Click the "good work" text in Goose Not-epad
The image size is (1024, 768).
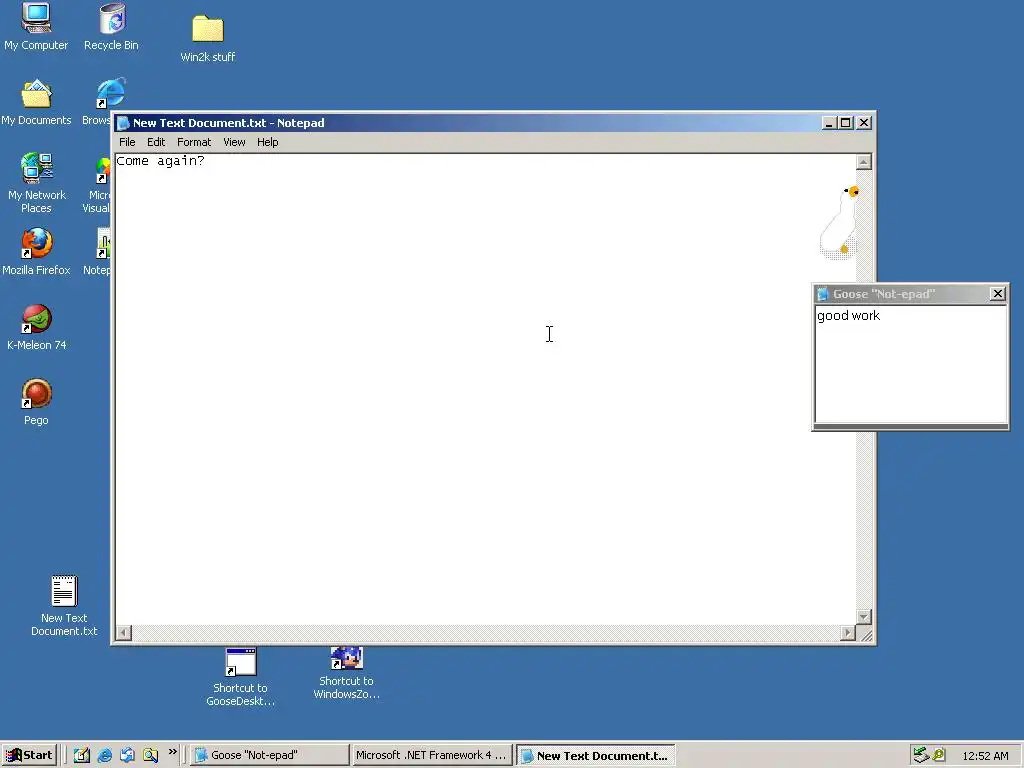click(848, 315)
